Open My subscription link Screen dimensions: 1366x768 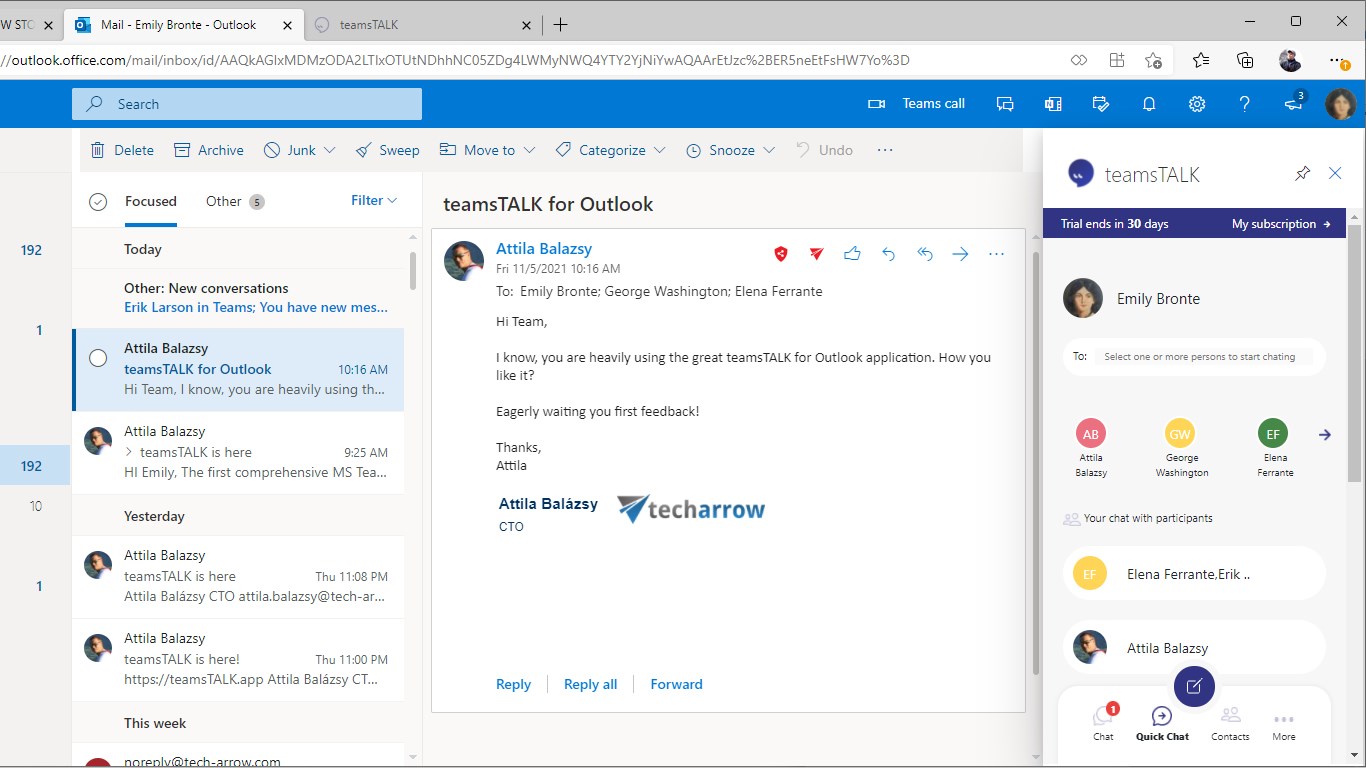[1281, 224]
